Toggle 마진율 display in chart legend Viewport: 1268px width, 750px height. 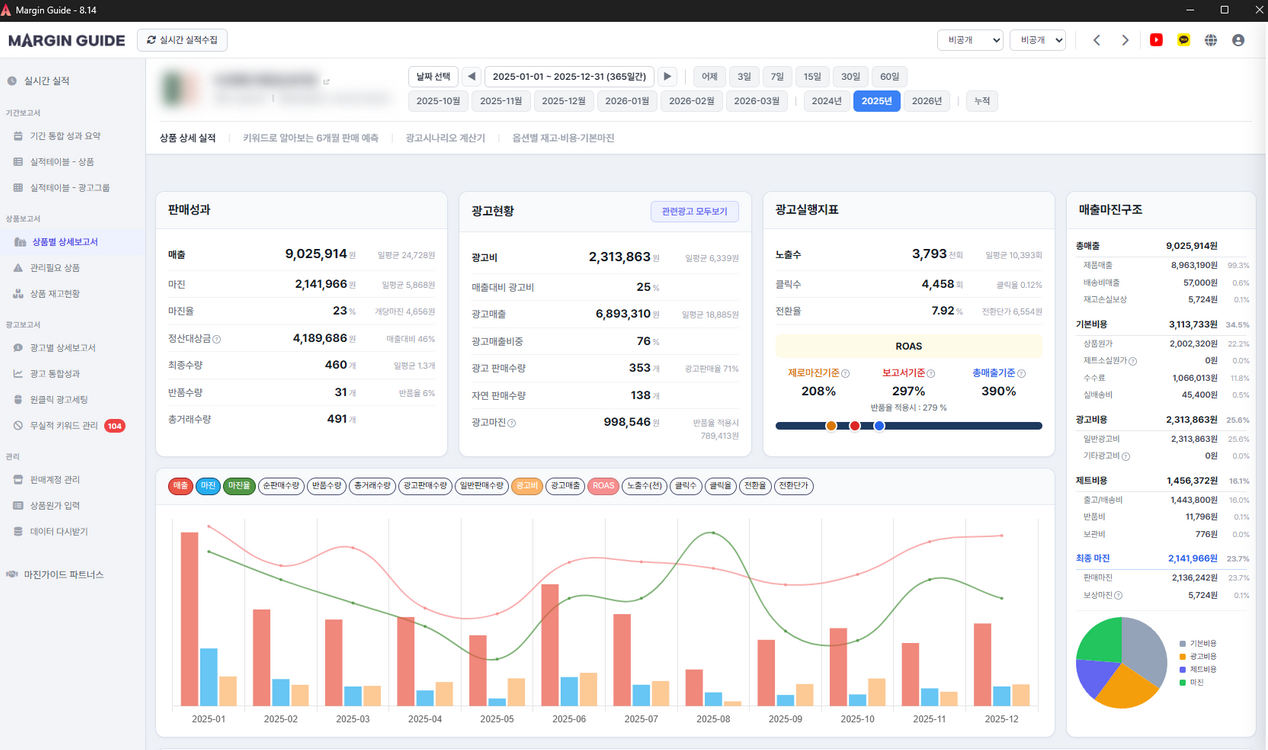coord(240,485)
